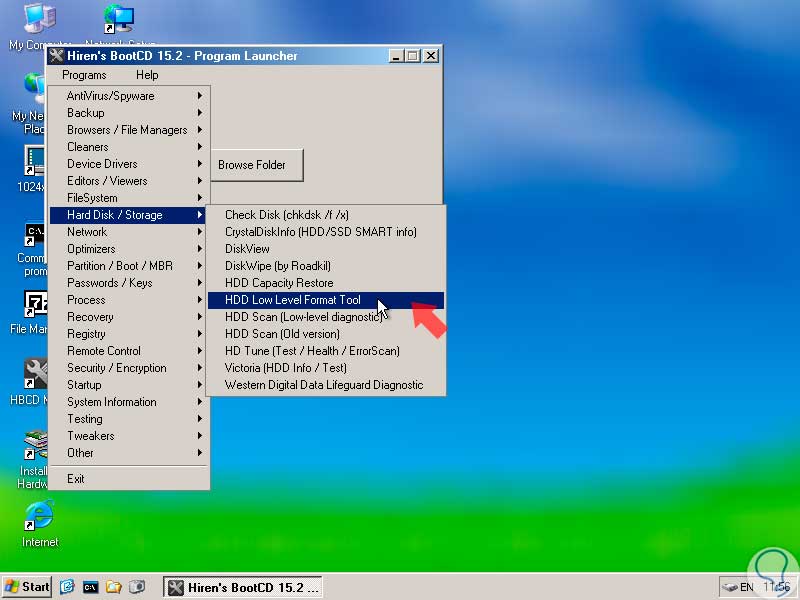Expand the Network submenu arrow
The image size is (800, 600).
[200, 232]
